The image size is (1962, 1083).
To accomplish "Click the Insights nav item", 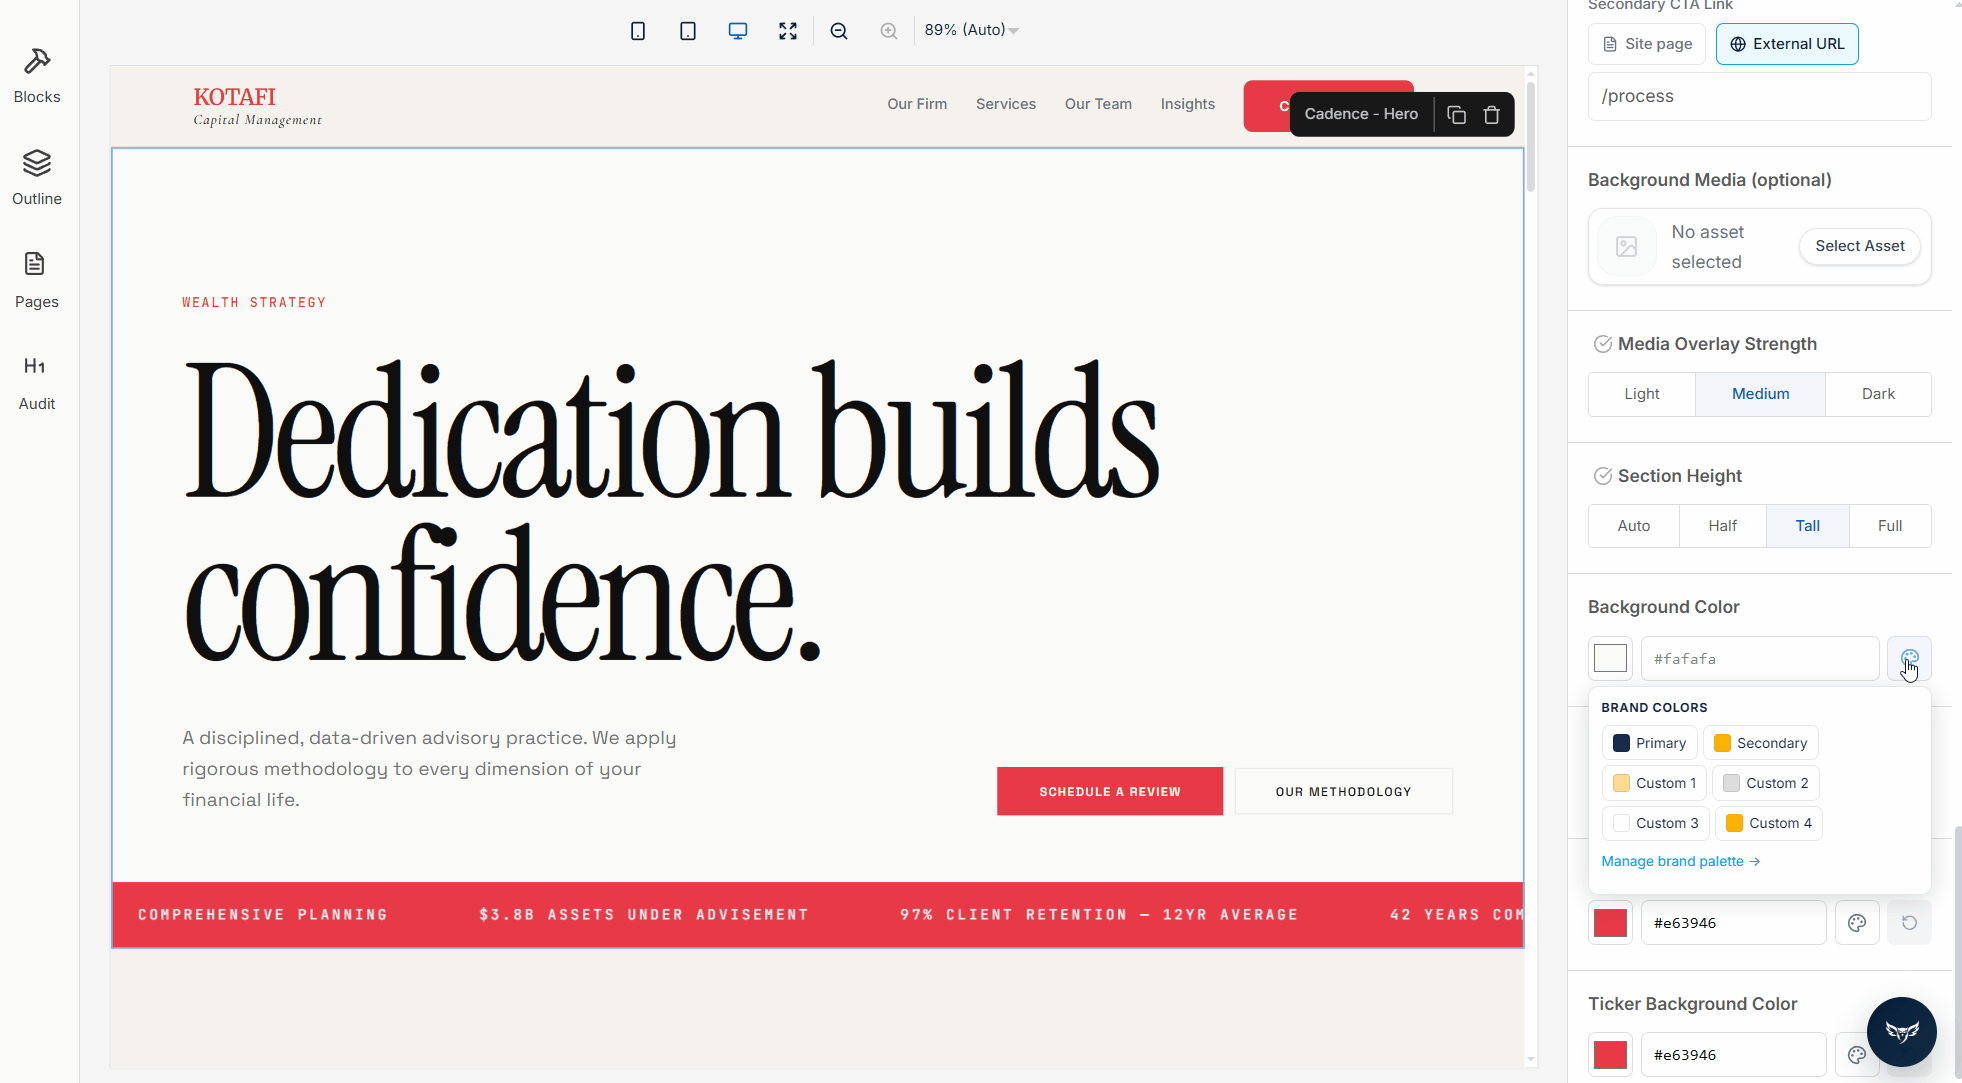I will (1188, 104).
